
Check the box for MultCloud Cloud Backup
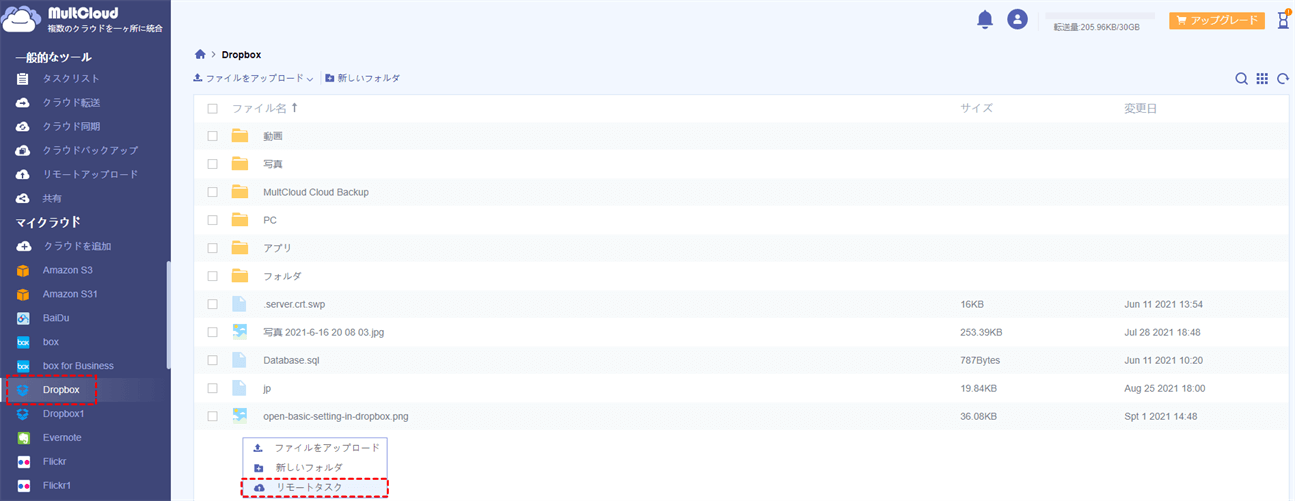click(212, 192)
